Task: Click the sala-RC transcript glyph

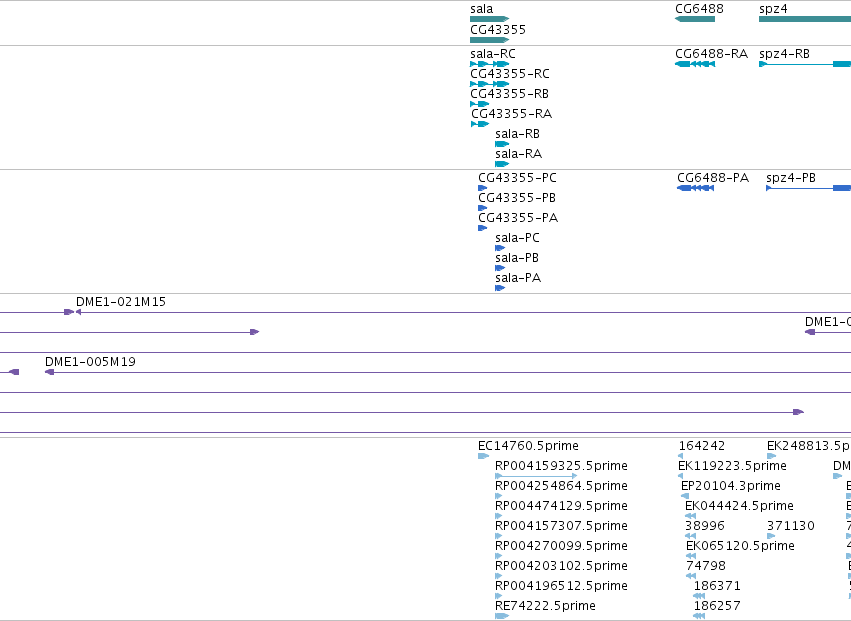Action: (x=490, y=64)
